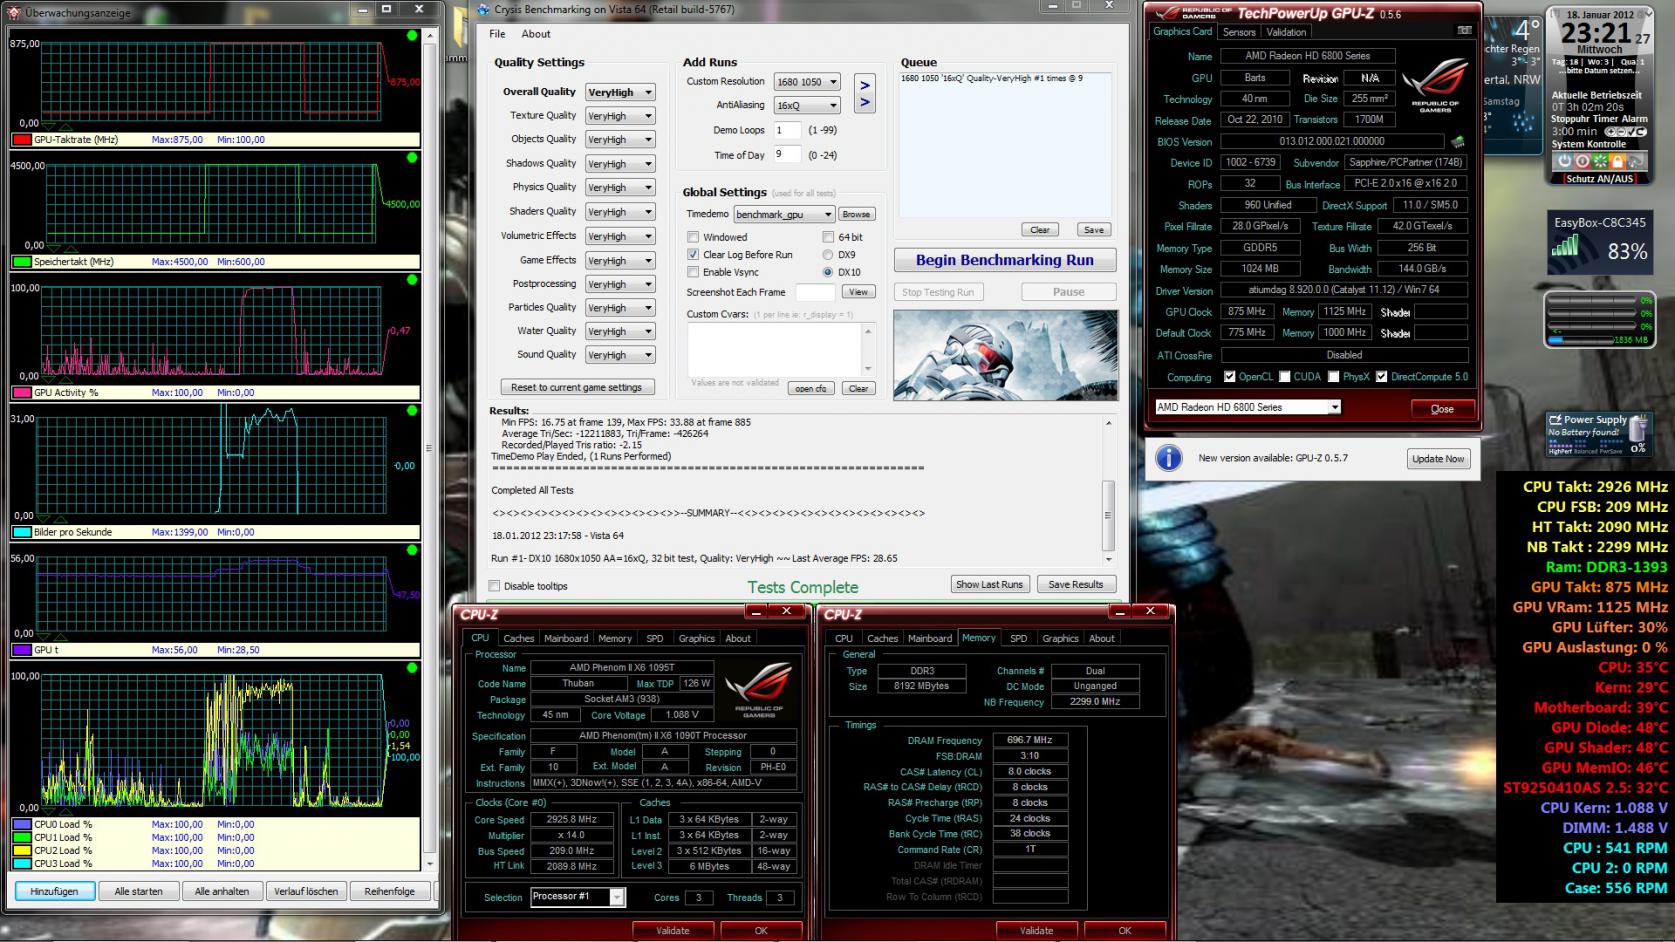Open the About menu in Crysis Benchmarking
This screenshot has width=1675, height=942.
536,34
